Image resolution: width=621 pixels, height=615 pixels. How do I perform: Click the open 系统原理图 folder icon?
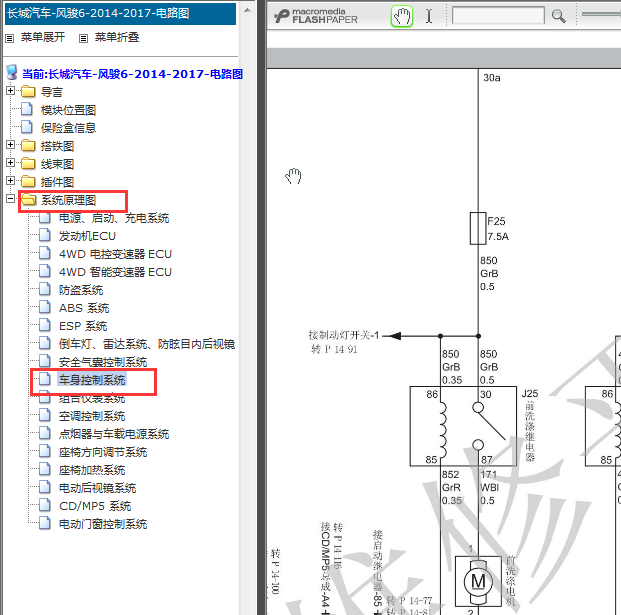[x=29, y=199]
